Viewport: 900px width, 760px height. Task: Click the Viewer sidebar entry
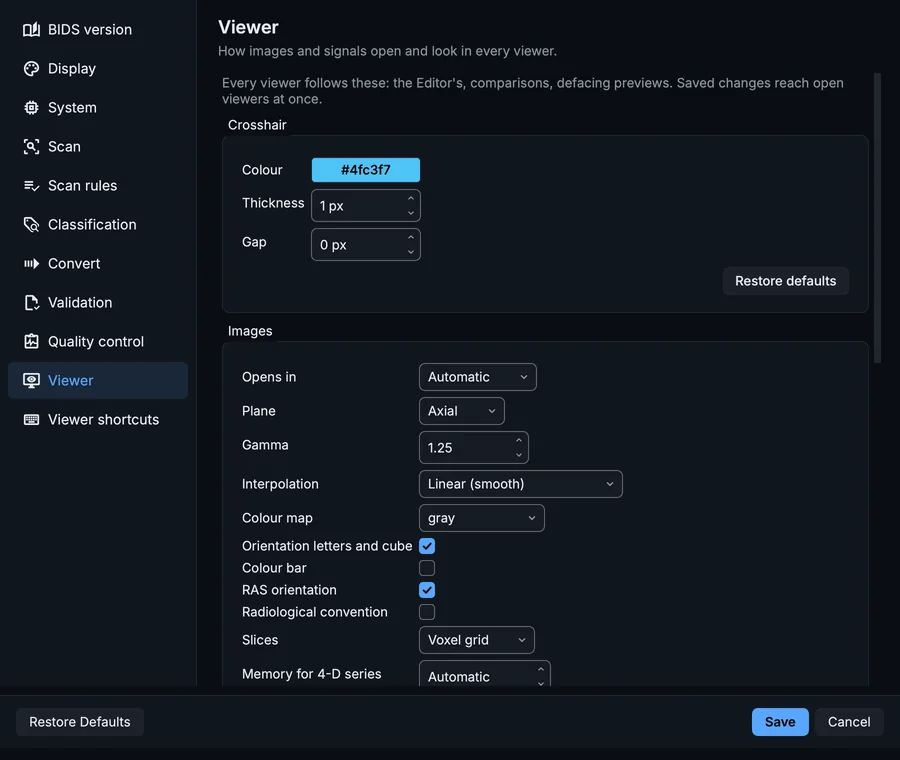98,381
